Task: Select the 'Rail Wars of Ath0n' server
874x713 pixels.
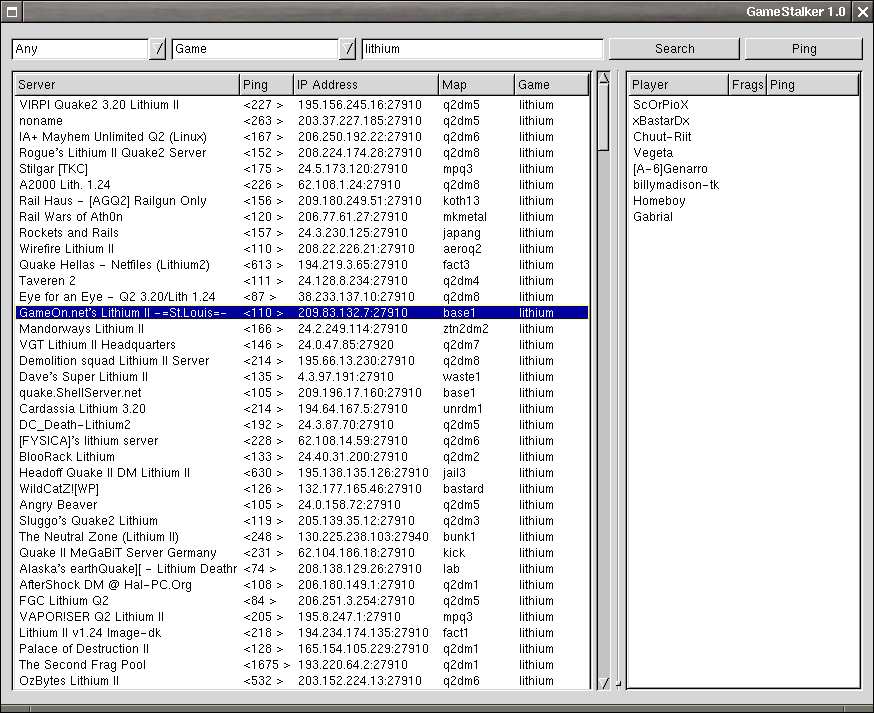Action: (x=71, y=217)
